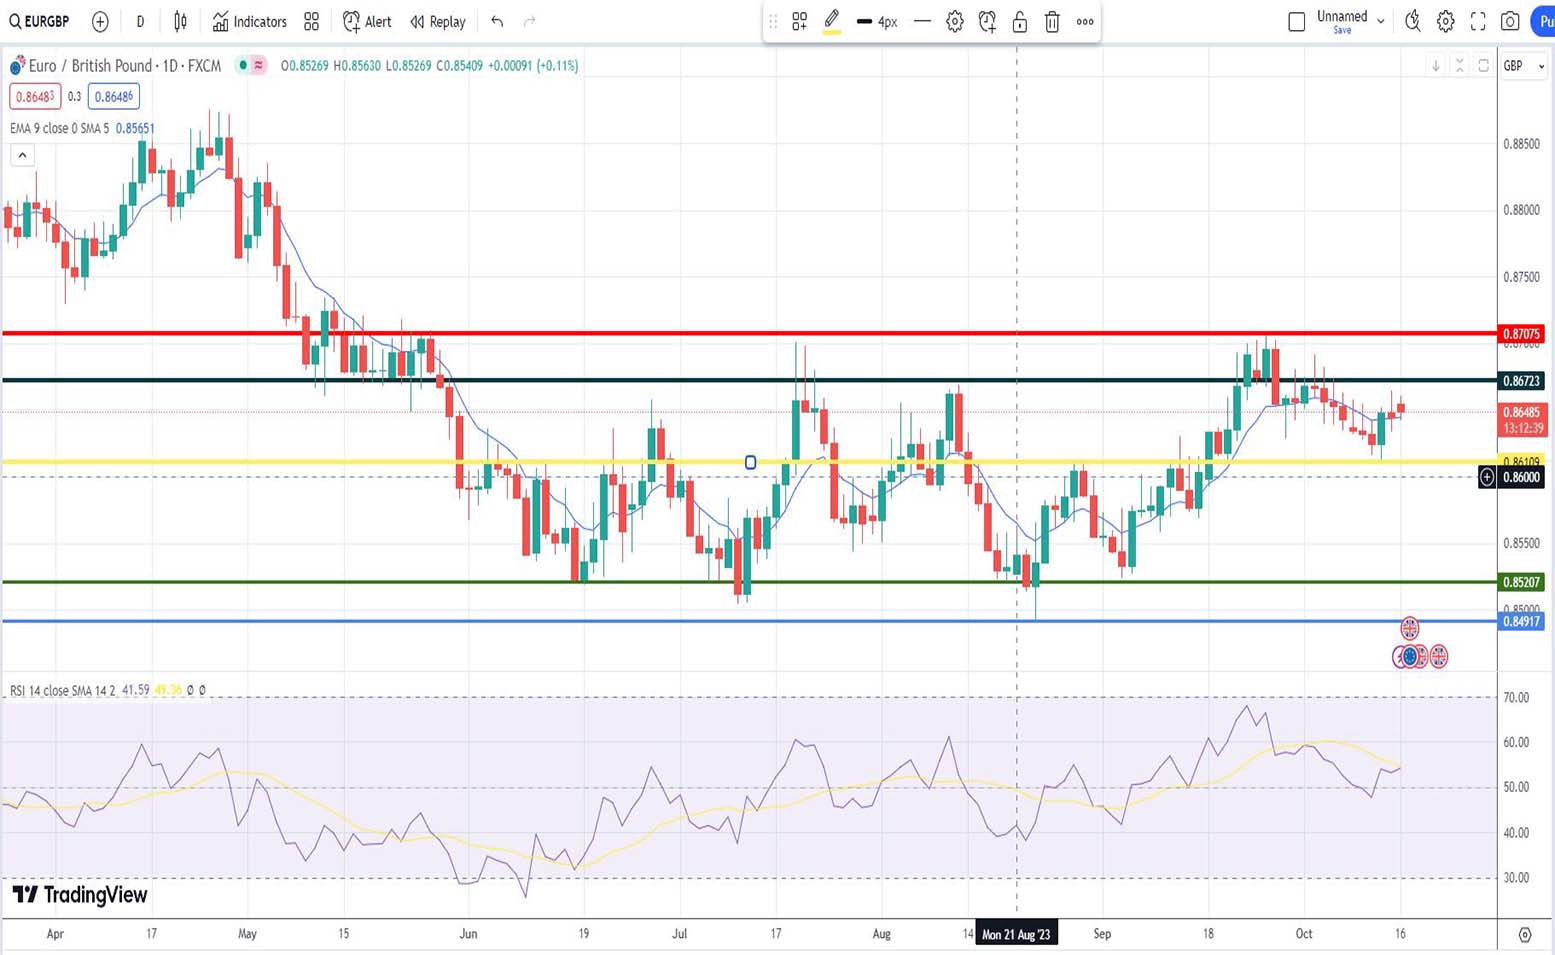Expand the Unnamed layout dropdown arrow
The image size is (1555, 955).
coord(1381,21)
